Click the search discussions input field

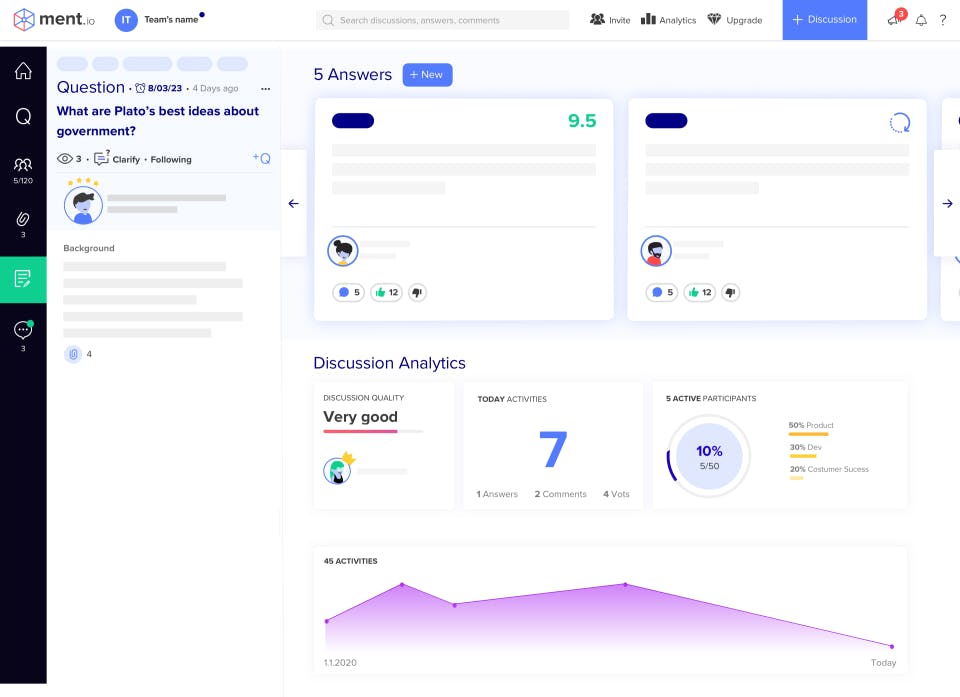[x=443, y=20]
